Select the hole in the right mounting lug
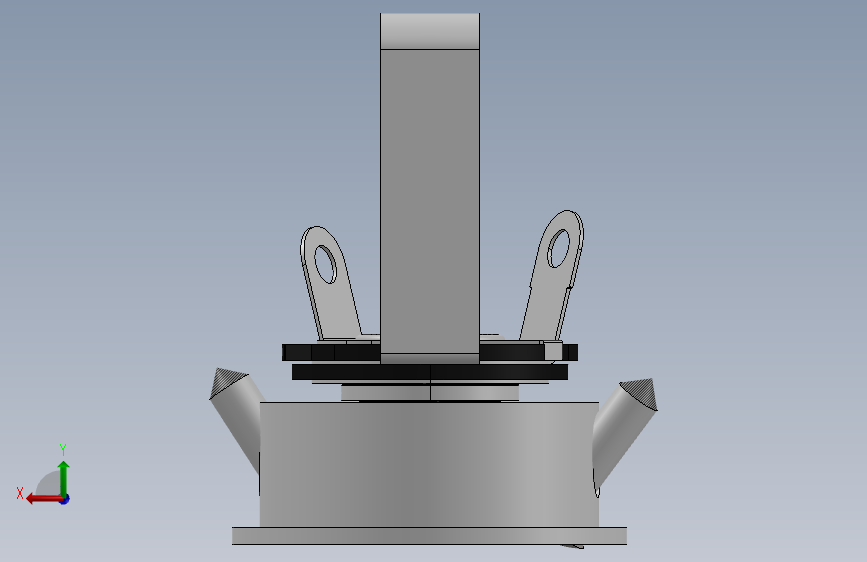This screenshot has width=867, height=562. 558,249
